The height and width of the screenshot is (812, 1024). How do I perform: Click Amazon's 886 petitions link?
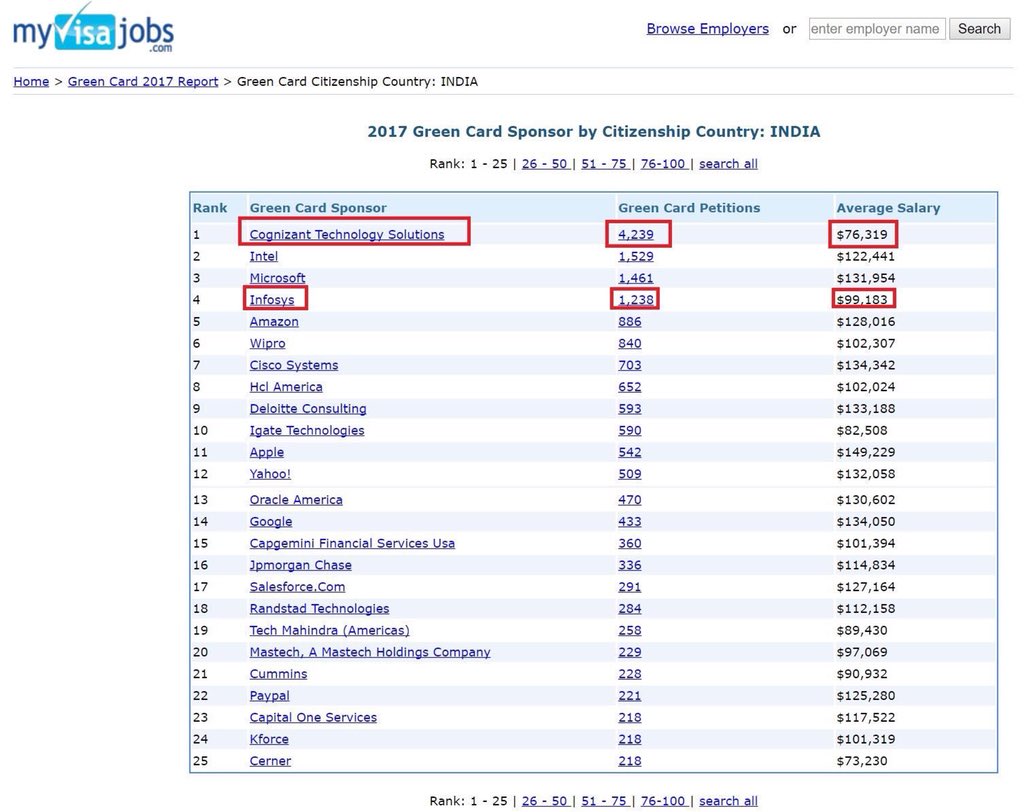630,321
